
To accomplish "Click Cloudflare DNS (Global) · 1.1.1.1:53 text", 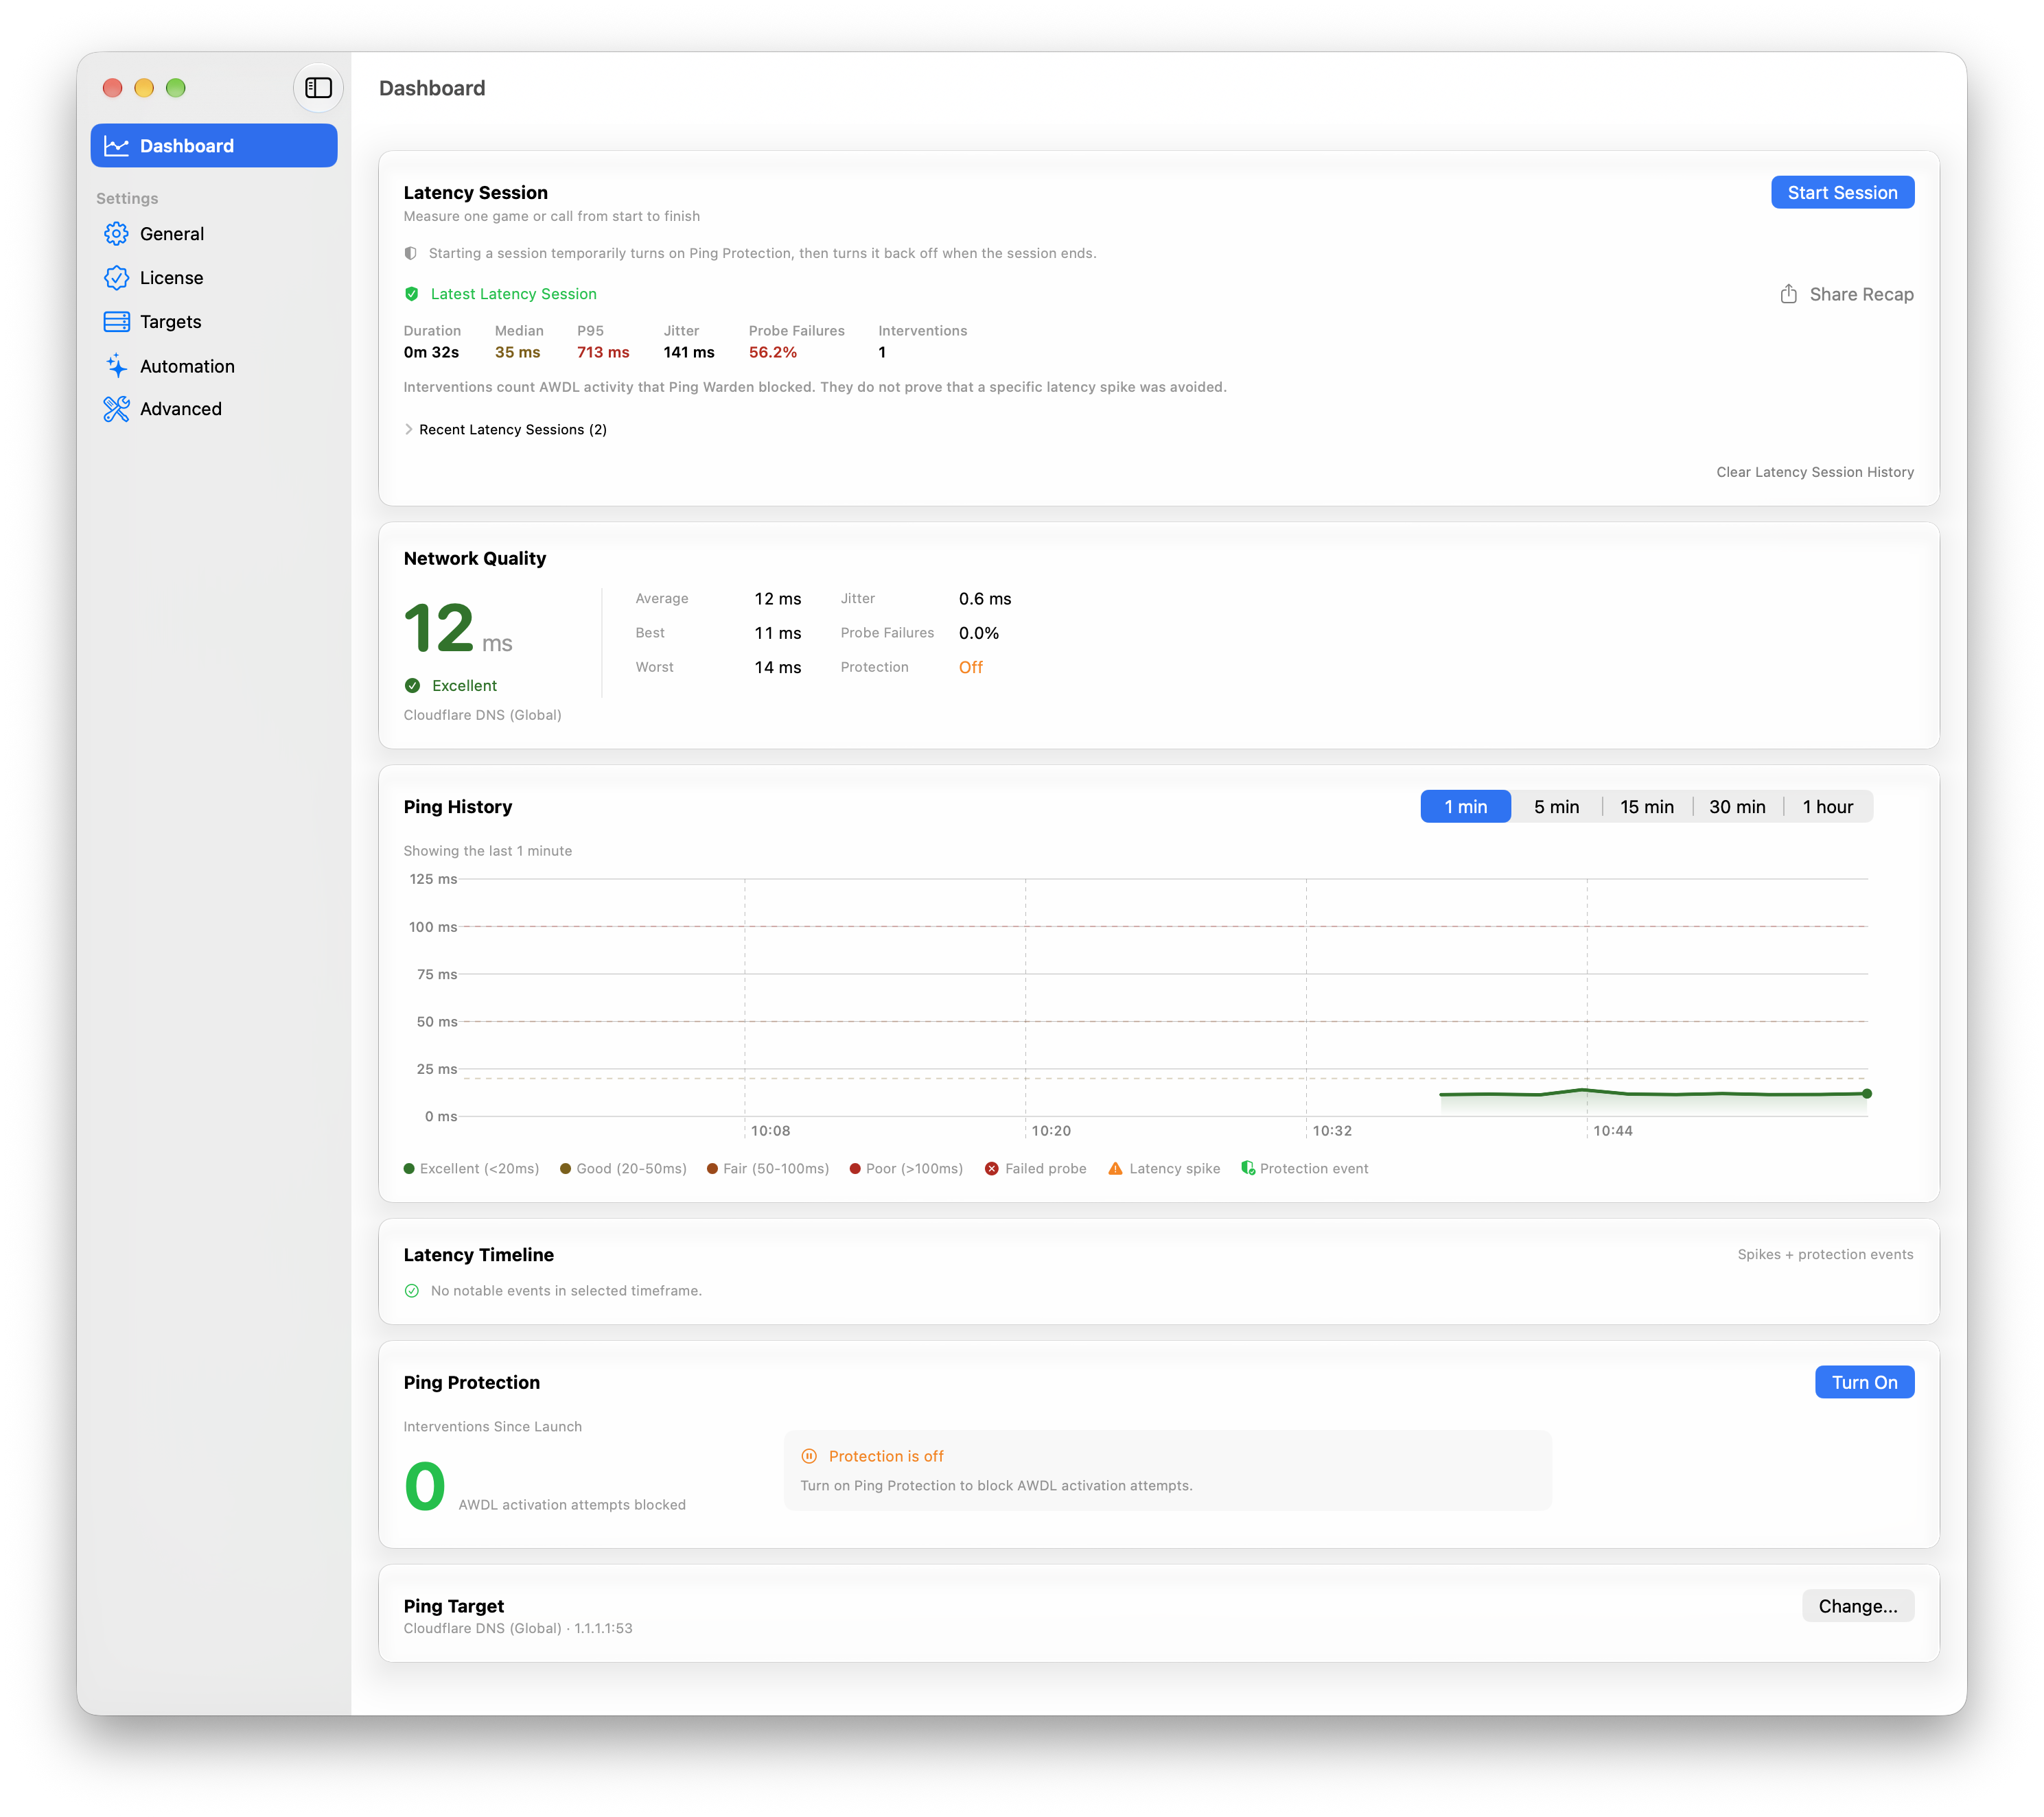I will point(518,1629).
